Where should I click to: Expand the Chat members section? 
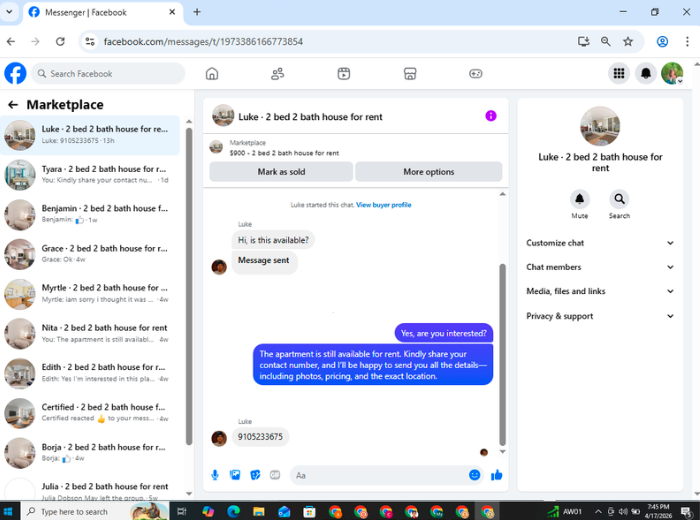click(x=600, y=267)
